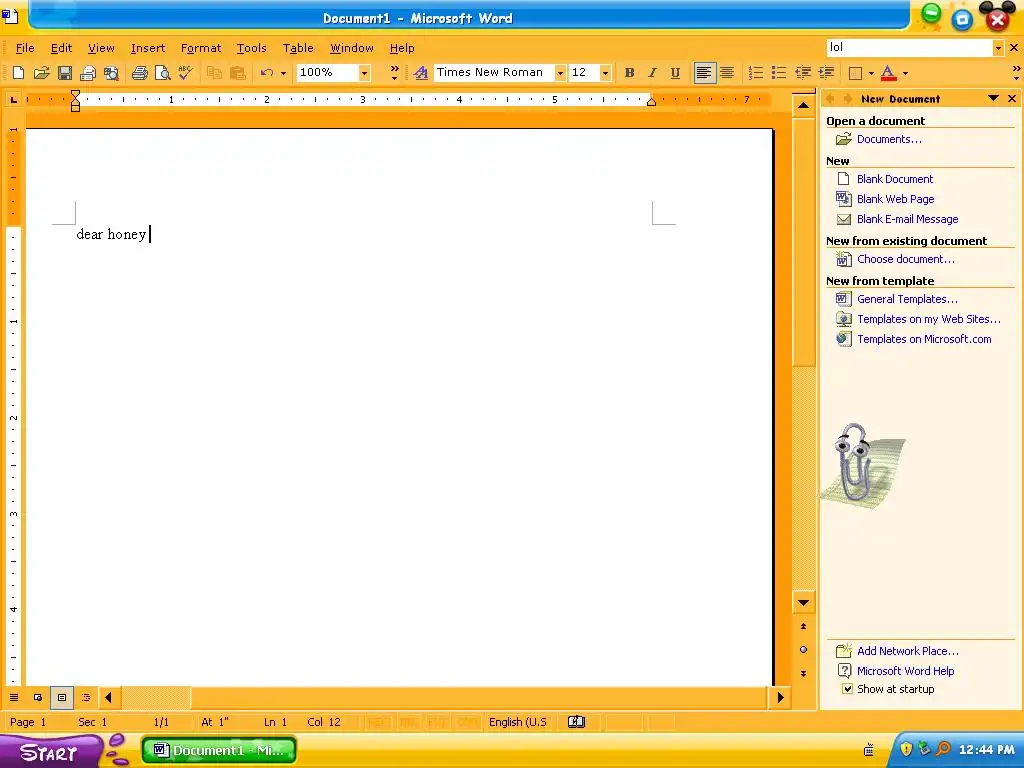Click the Start button on the taskbar
The image size is (1024, 768).
(48, 752)
